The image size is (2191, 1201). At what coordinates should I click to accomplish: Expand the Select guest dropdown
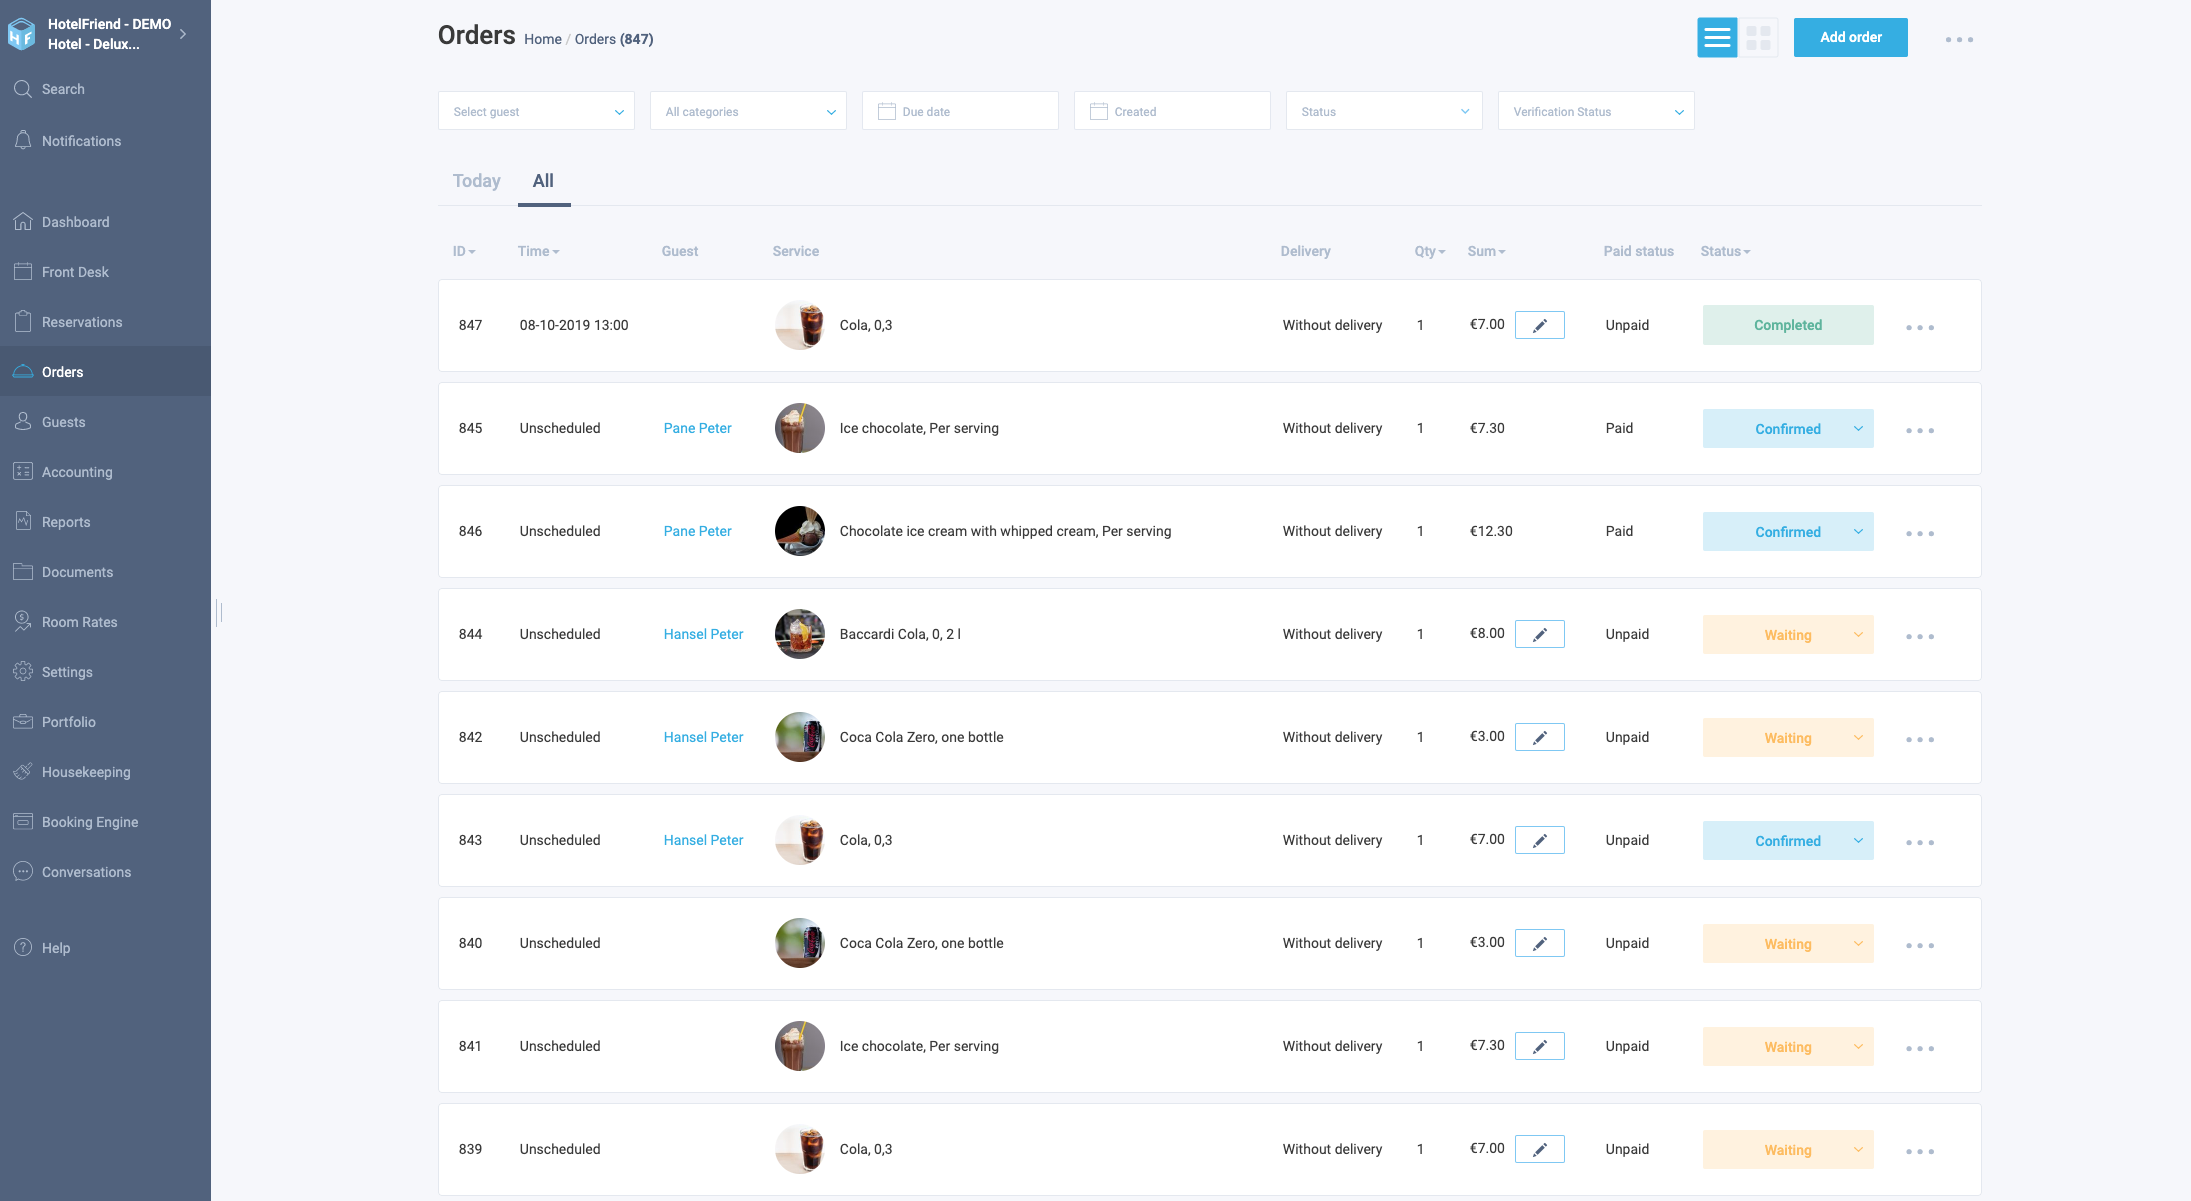pyautogui.click(x=536, y=111)
